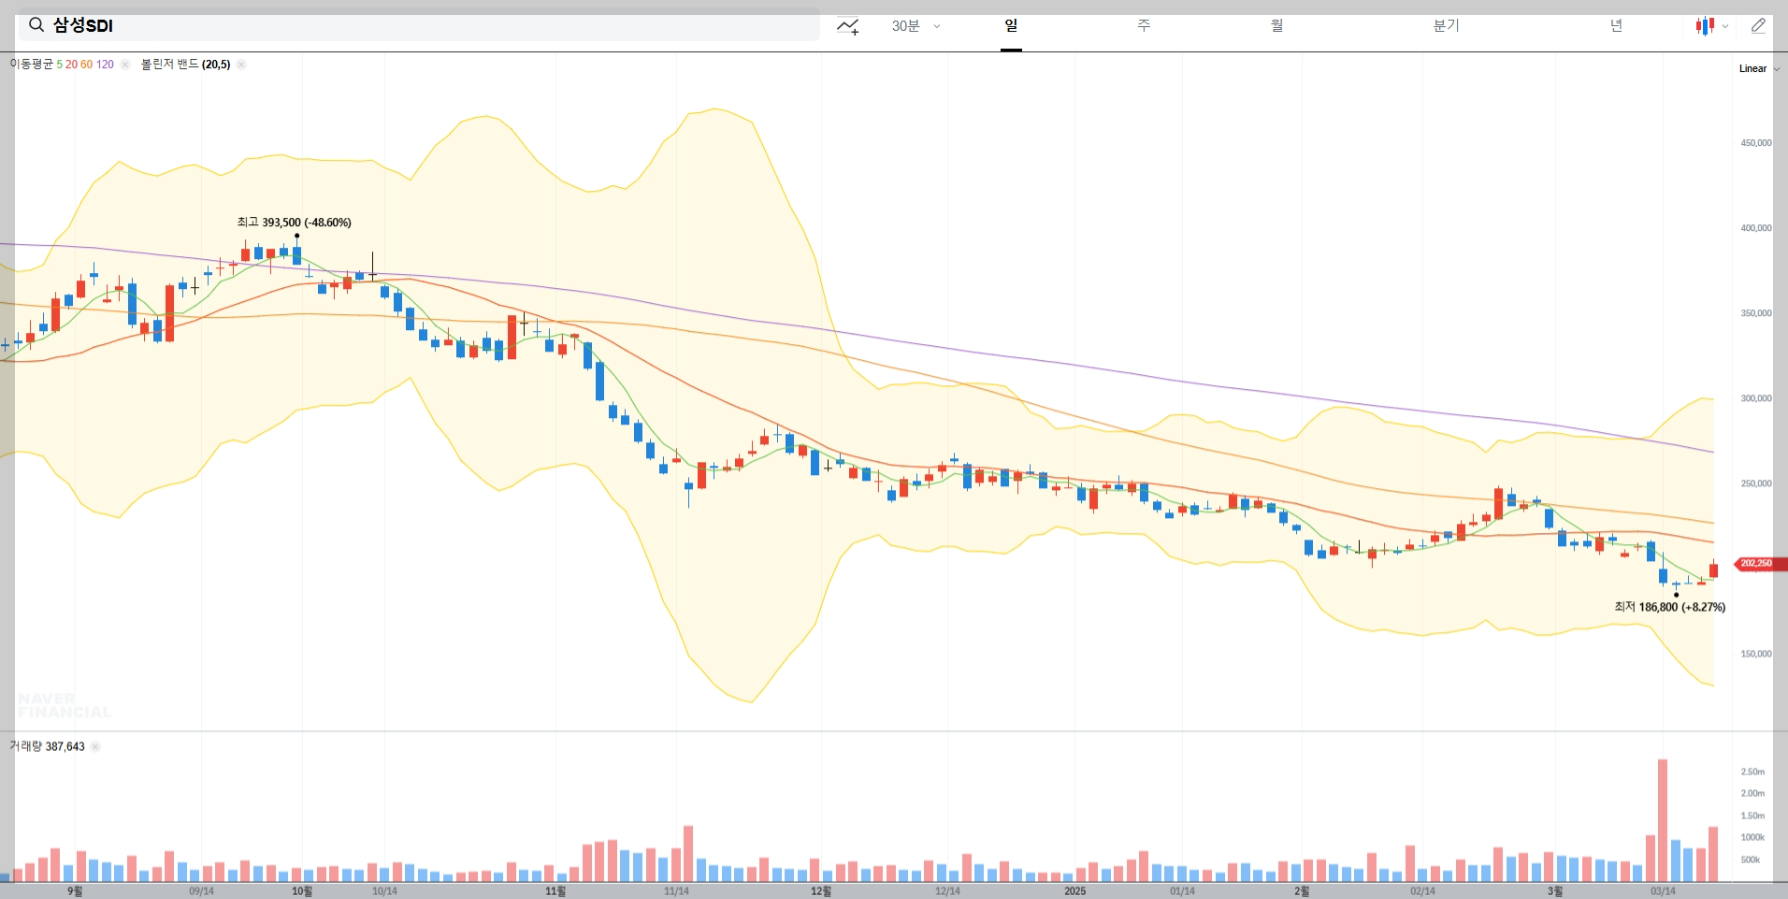Viewport: 1788px width, 899px height.
Task: Click the 01/14 date axis label
Action: pyautogui.click(x=1182, y=891)
